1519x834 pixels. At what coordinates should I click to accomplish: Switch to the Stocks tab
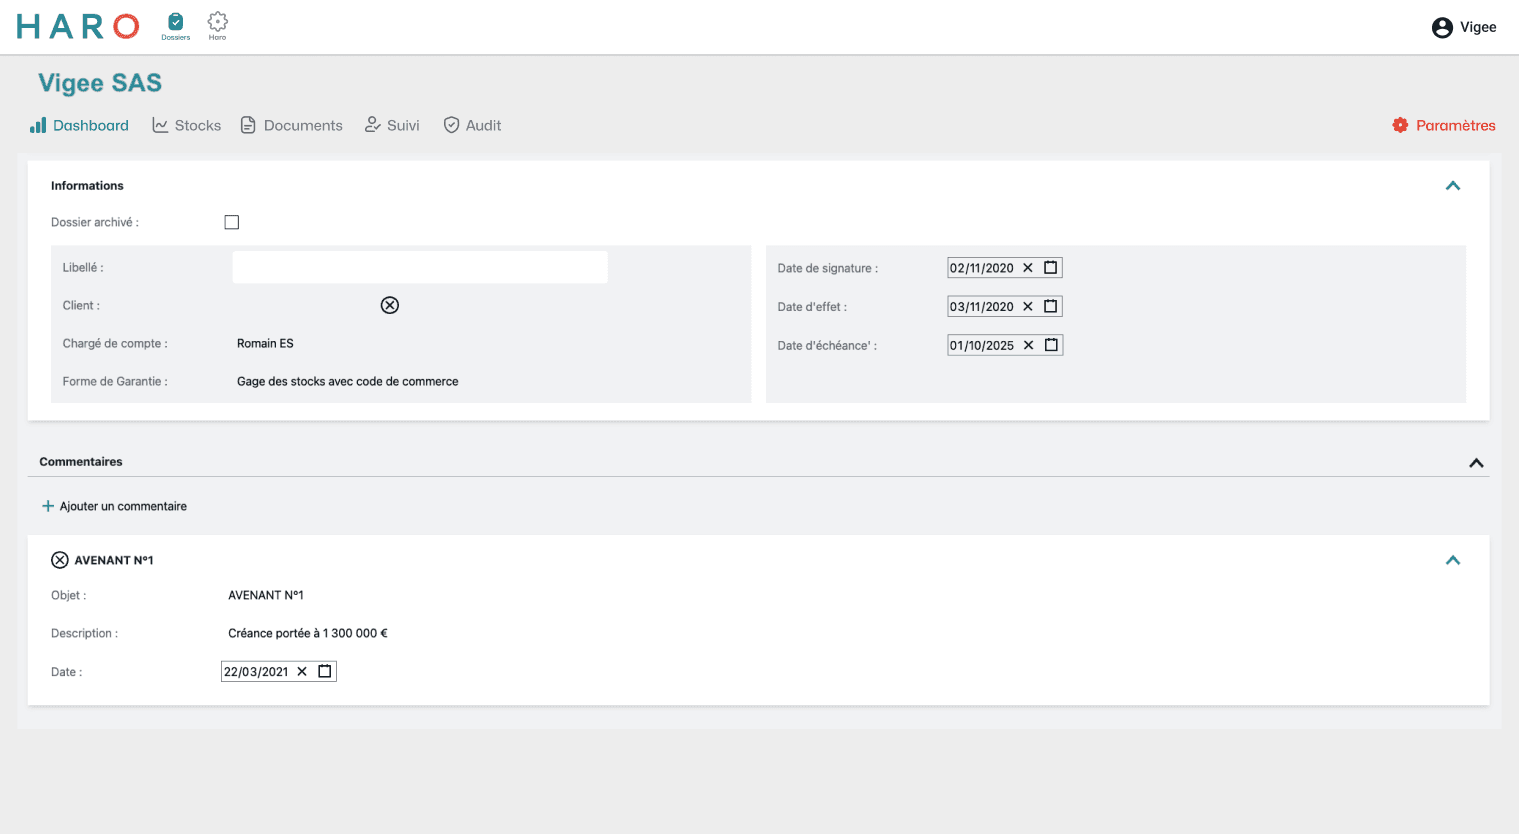(x=187, y=125)
